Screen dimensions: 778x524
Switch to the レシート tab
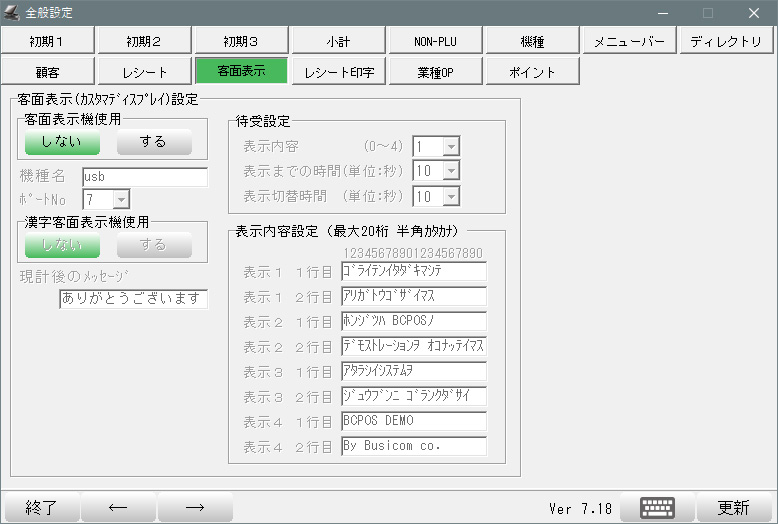pos(144,72)
